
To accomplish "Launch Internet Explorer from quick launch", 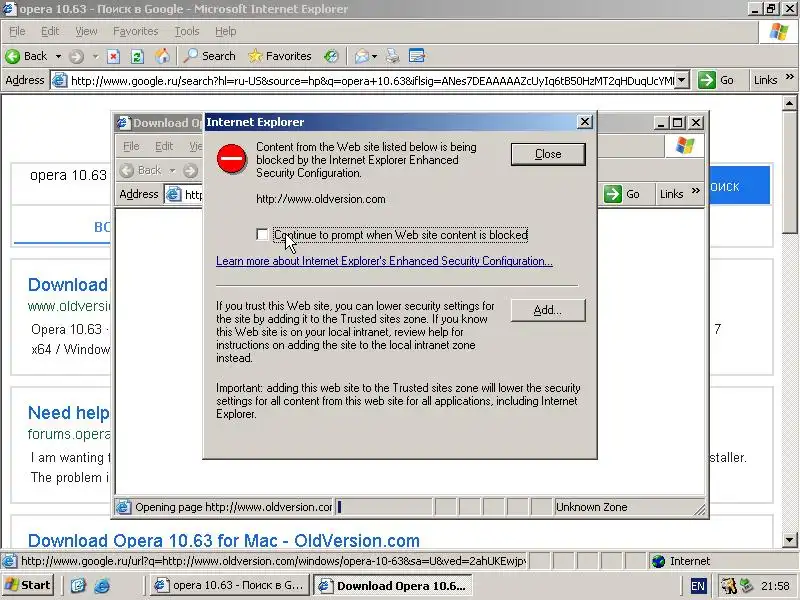I will click(102, 586).
